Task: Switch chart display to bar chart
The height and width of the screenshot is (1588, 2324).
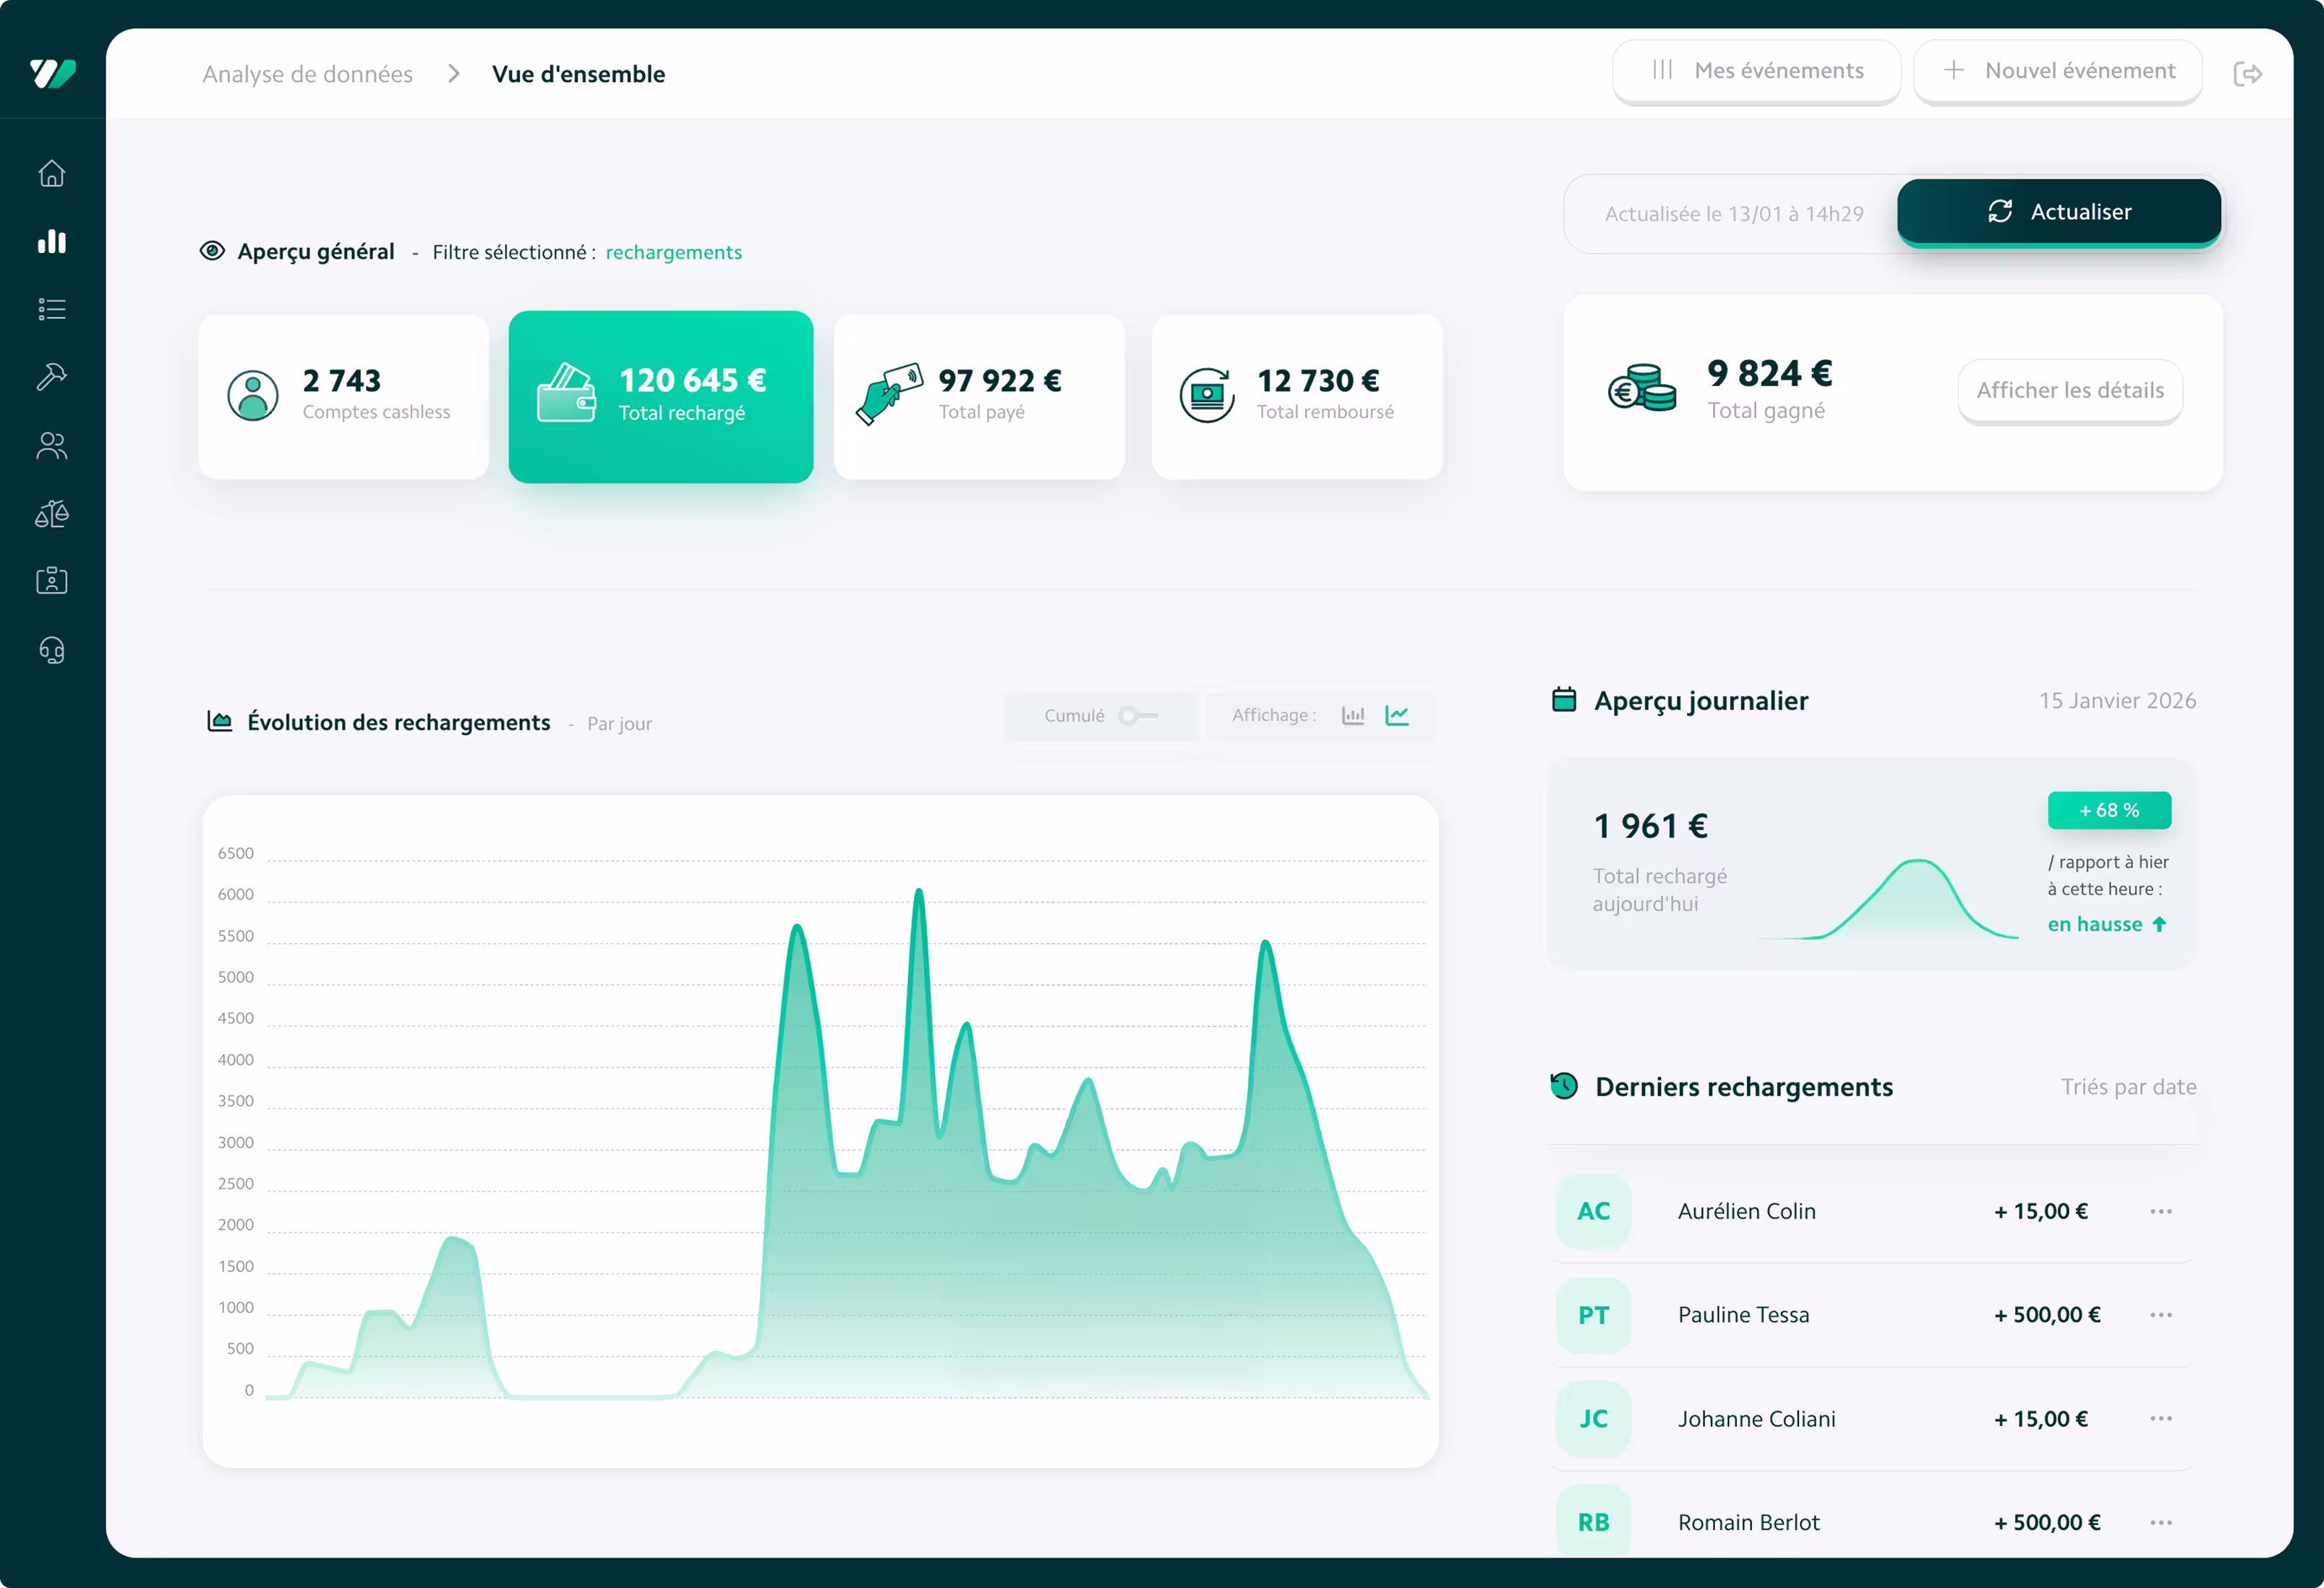Action: [1353, 716]
